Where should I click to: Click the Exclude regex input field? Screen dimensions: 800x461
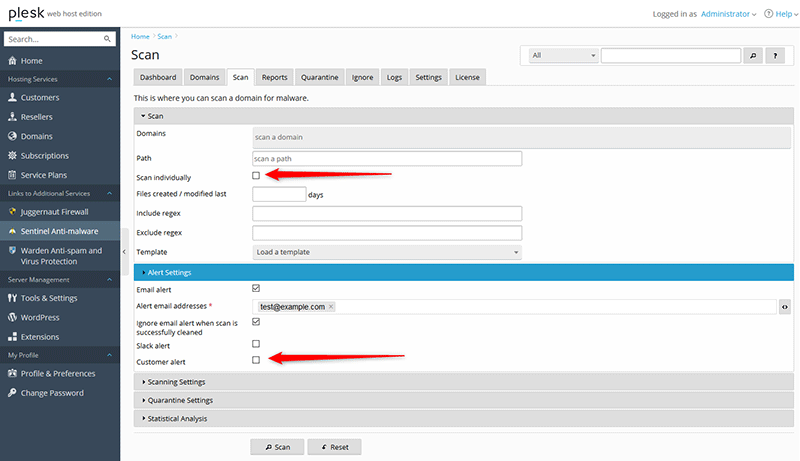coord(387,233)
